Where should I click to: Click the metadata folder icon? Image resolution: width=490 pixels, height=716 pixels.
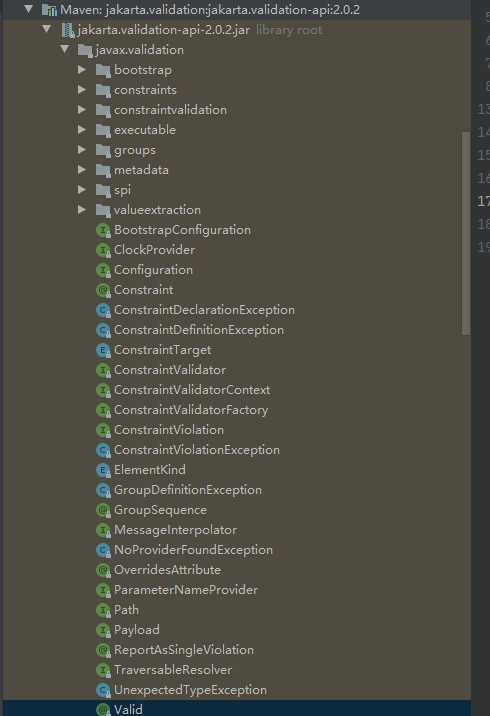[x=103, y=170]
